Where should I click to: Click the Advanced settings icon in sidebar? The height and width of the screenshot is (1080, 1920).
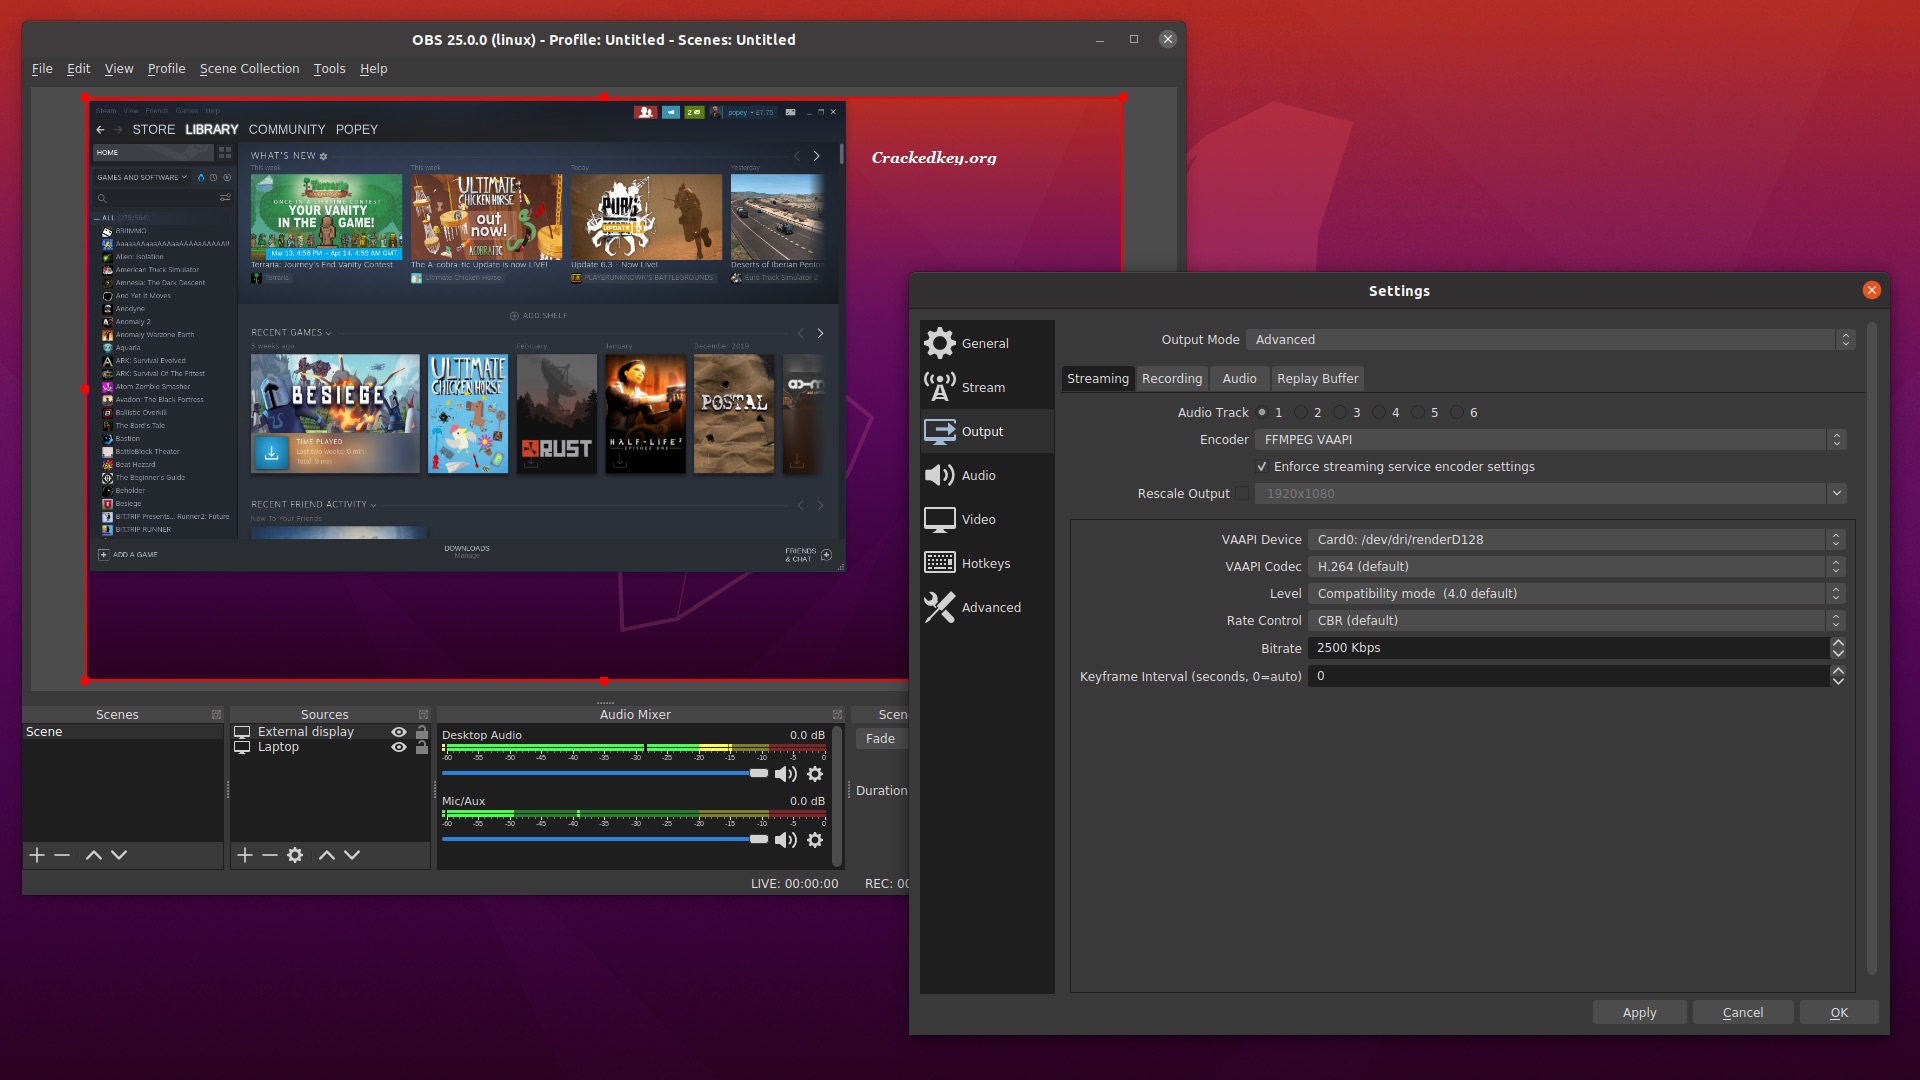[x=940, y=605]
